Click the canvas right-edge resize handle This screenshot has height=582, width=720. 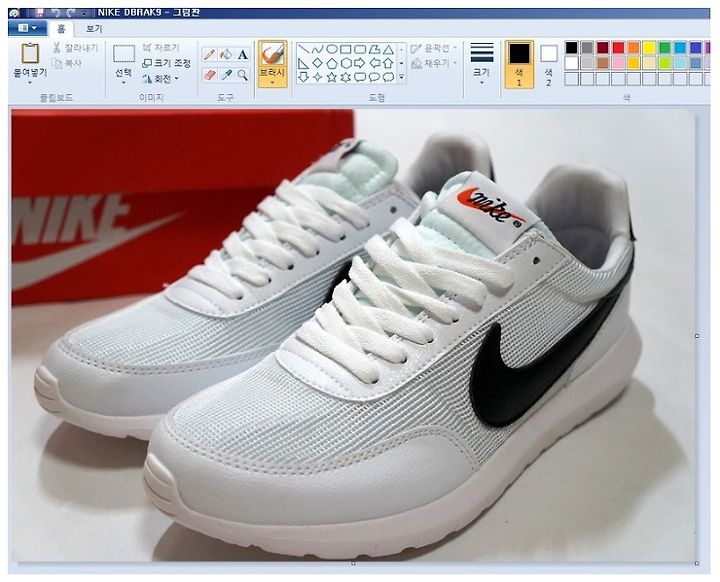click(x=697, y=336)
